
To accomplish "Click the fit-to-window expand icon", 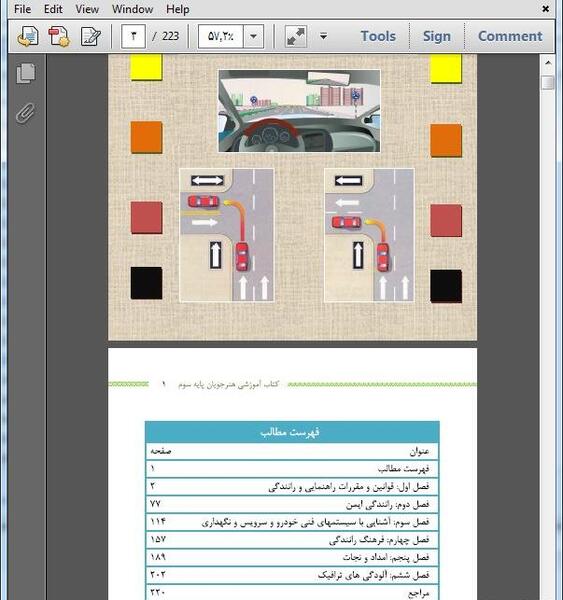I will pyautogui.click(x=295, y=36).
